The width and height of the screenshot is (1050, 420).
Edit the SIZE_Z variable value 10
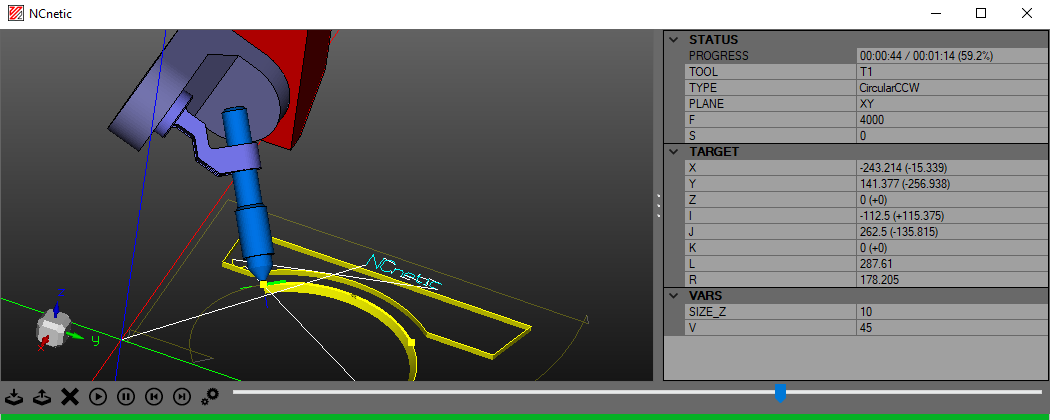pos(951,311)
